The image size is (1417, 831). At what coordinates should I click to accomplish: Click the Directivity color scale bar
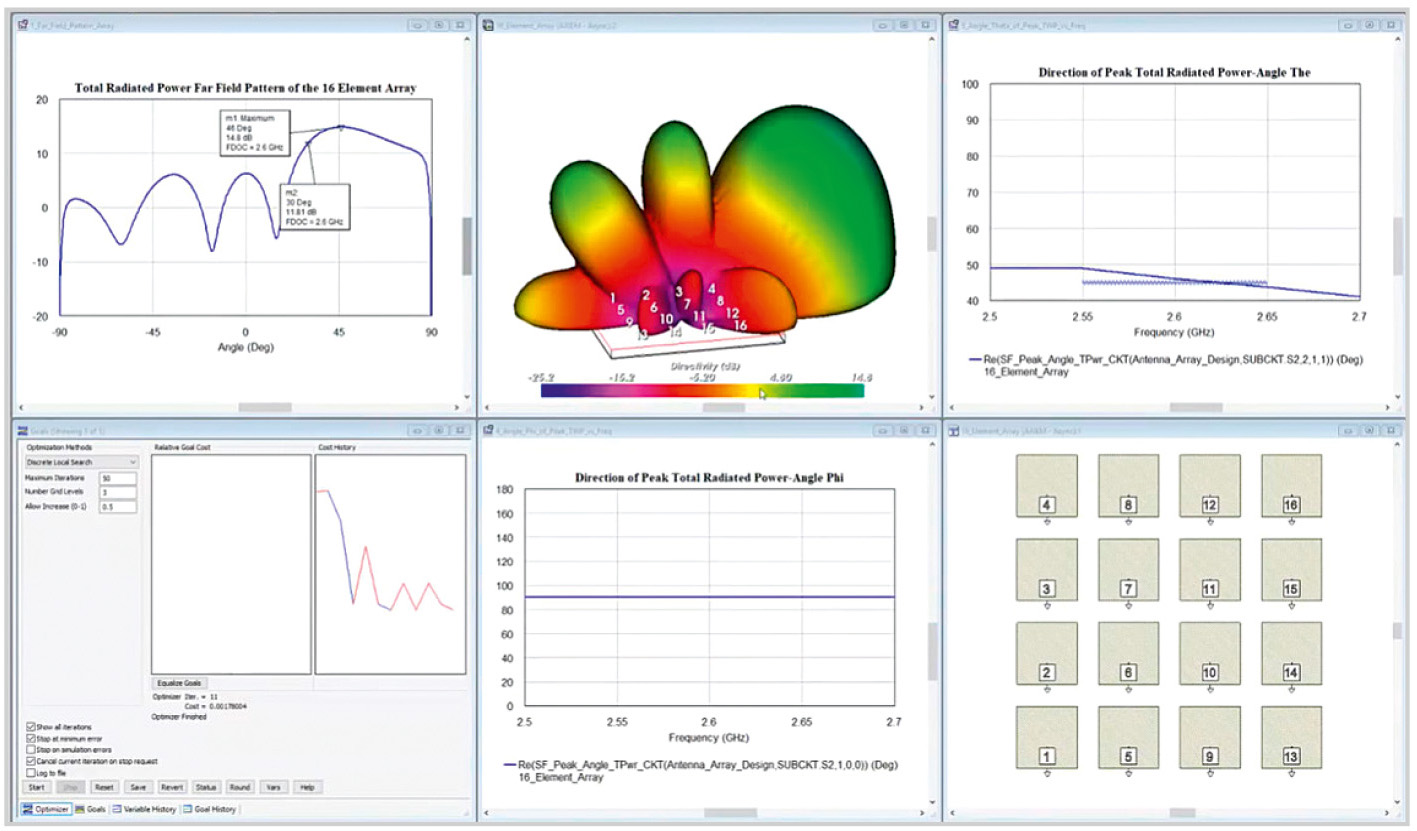pyautogui.click(x=701, y=391)
